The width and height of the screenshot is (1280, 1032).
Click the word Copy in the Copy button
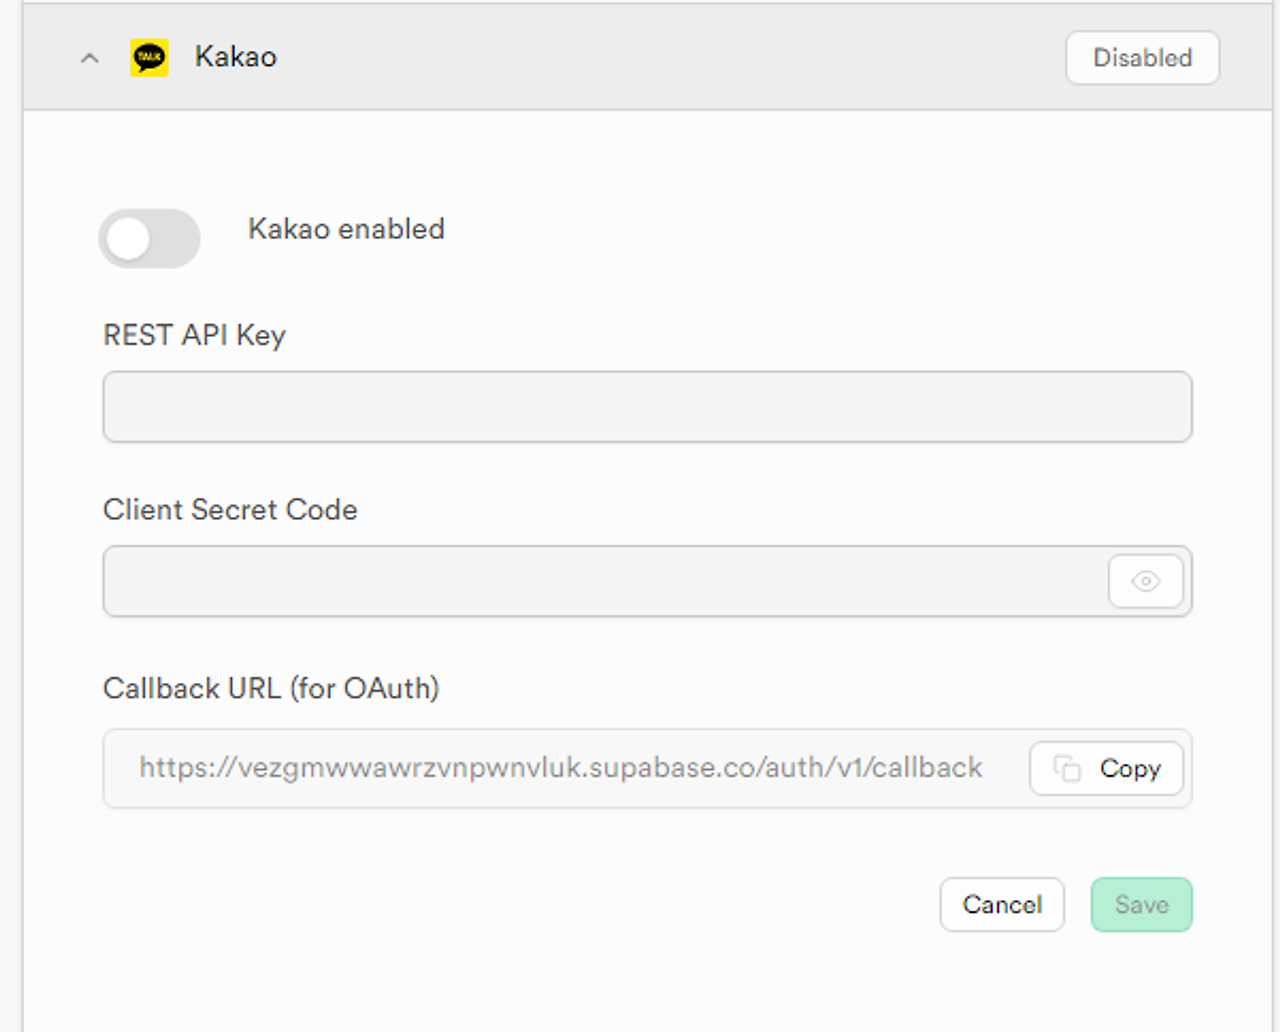coord(1130,768)
